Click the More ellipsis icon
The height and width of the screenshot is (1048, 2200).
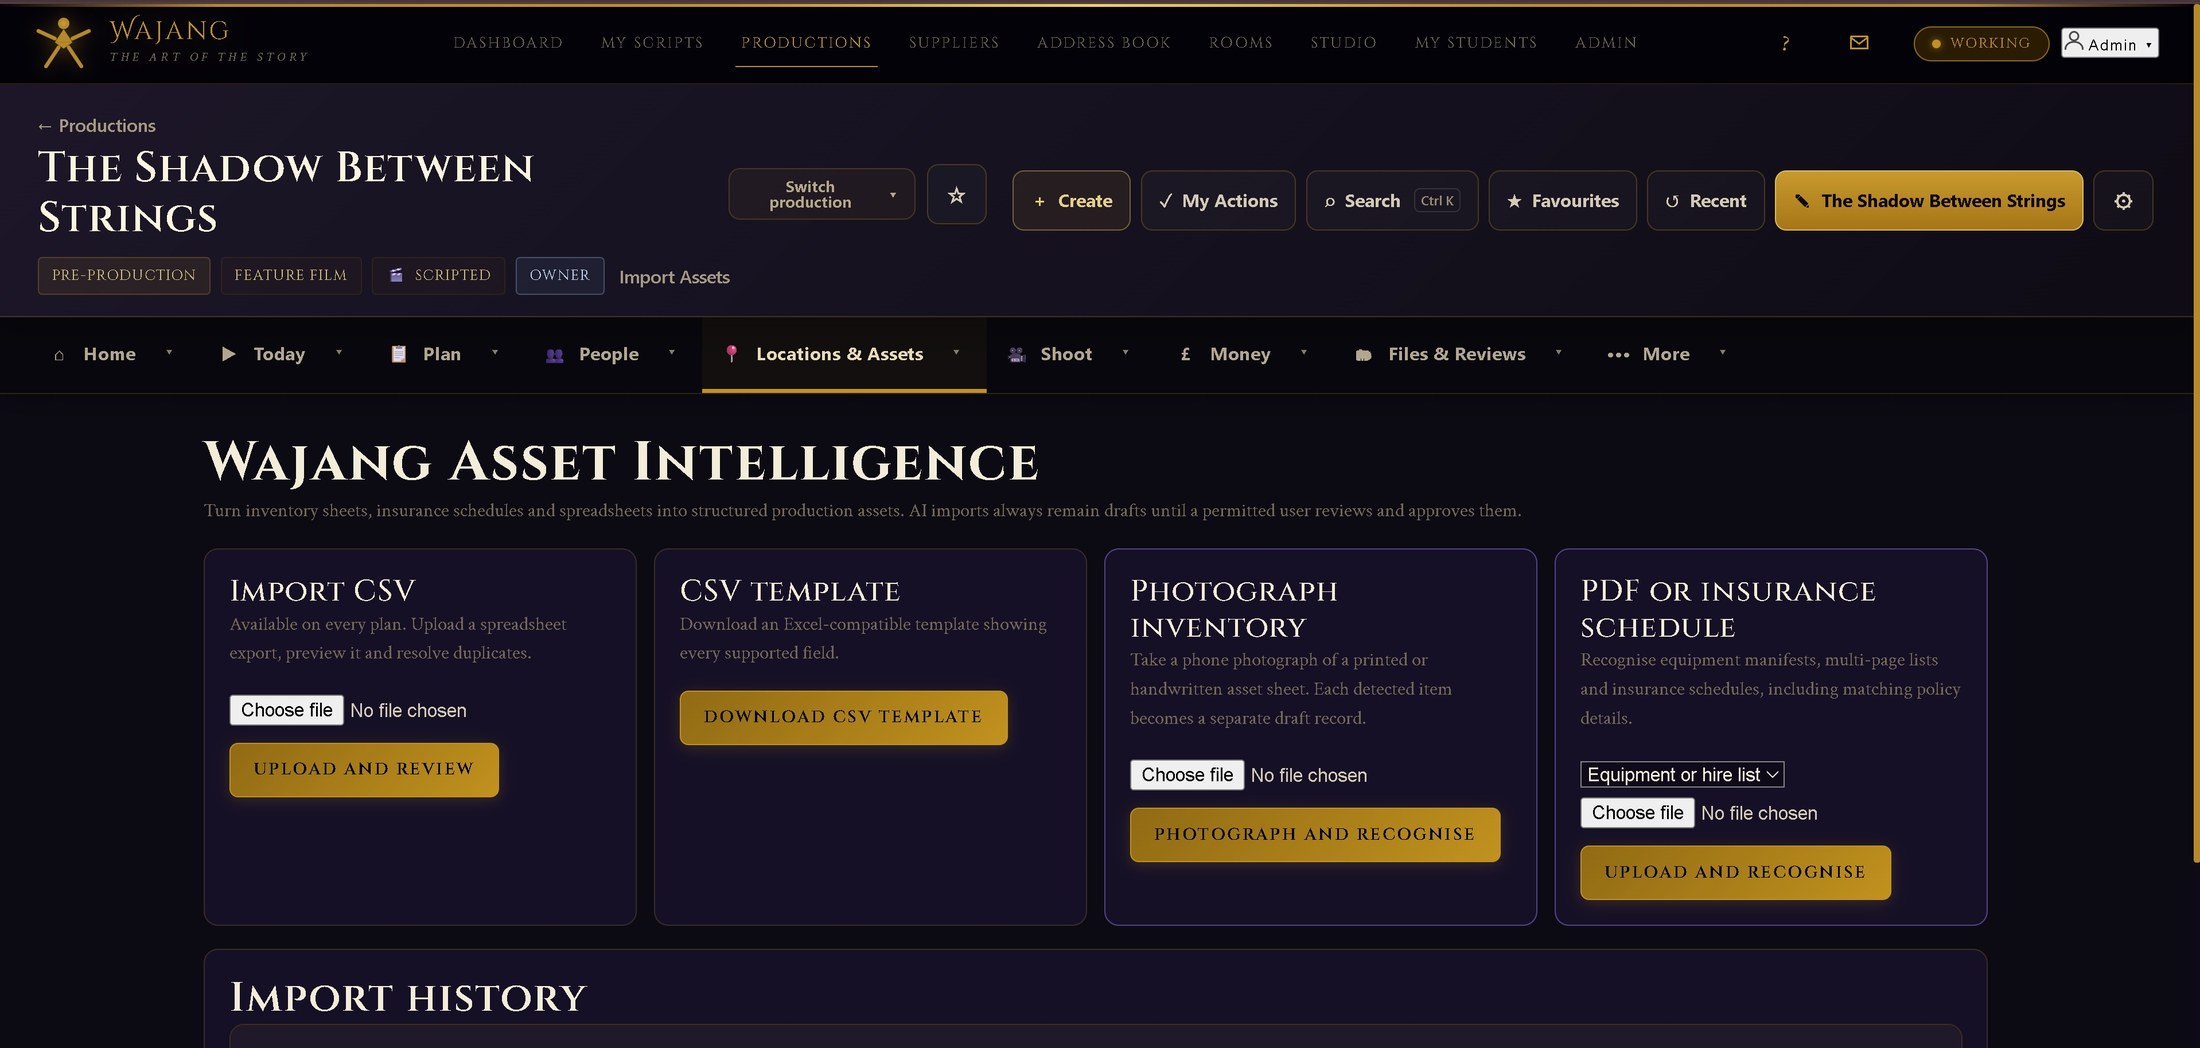pyautogui.click(x=1618, y=355)
